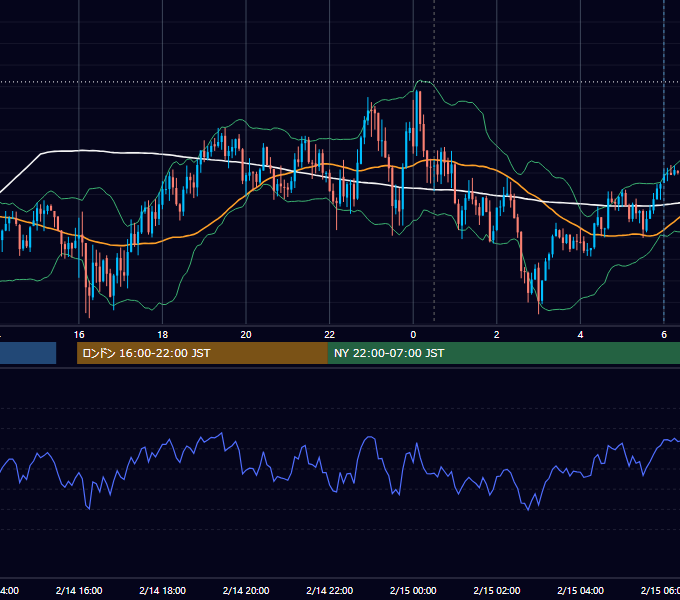Click the 2/14 22:00 time axis label

330,590
